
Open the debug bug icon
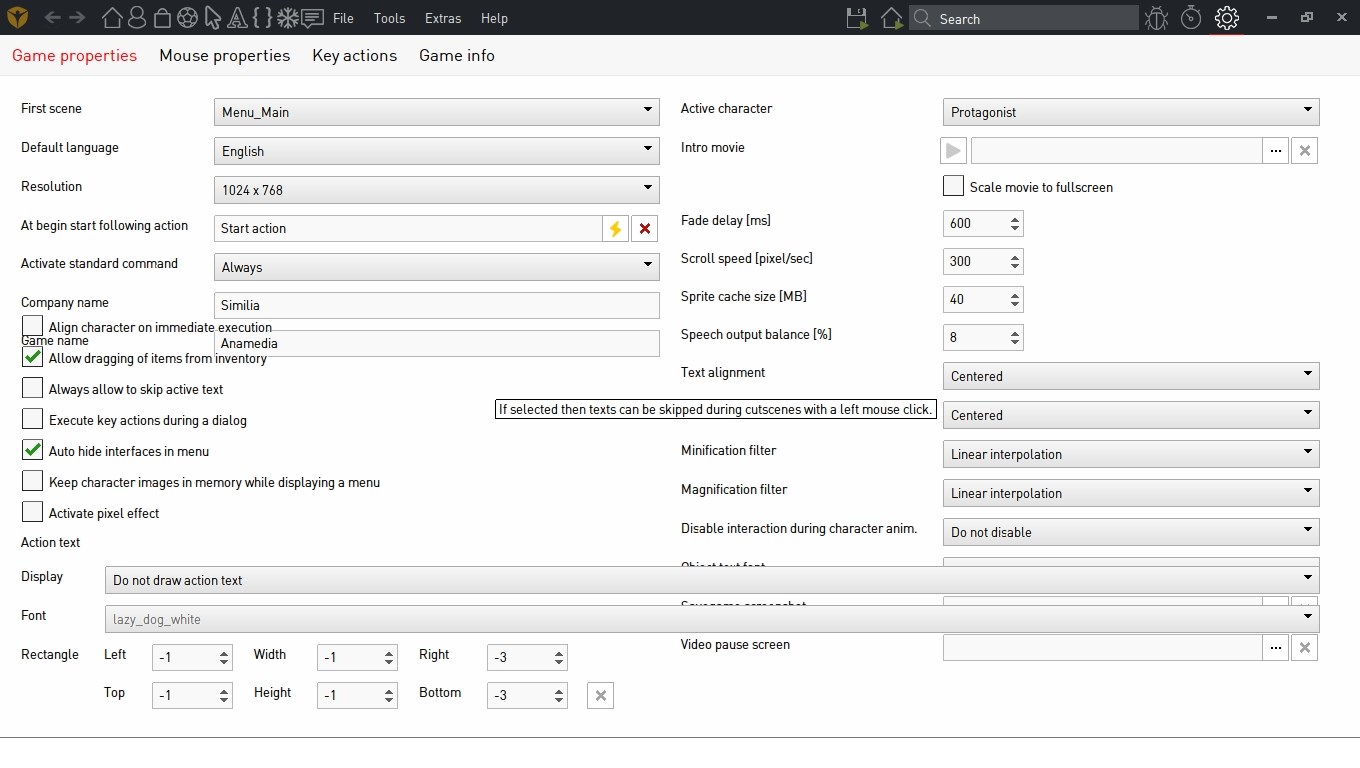click(1157, 18)
